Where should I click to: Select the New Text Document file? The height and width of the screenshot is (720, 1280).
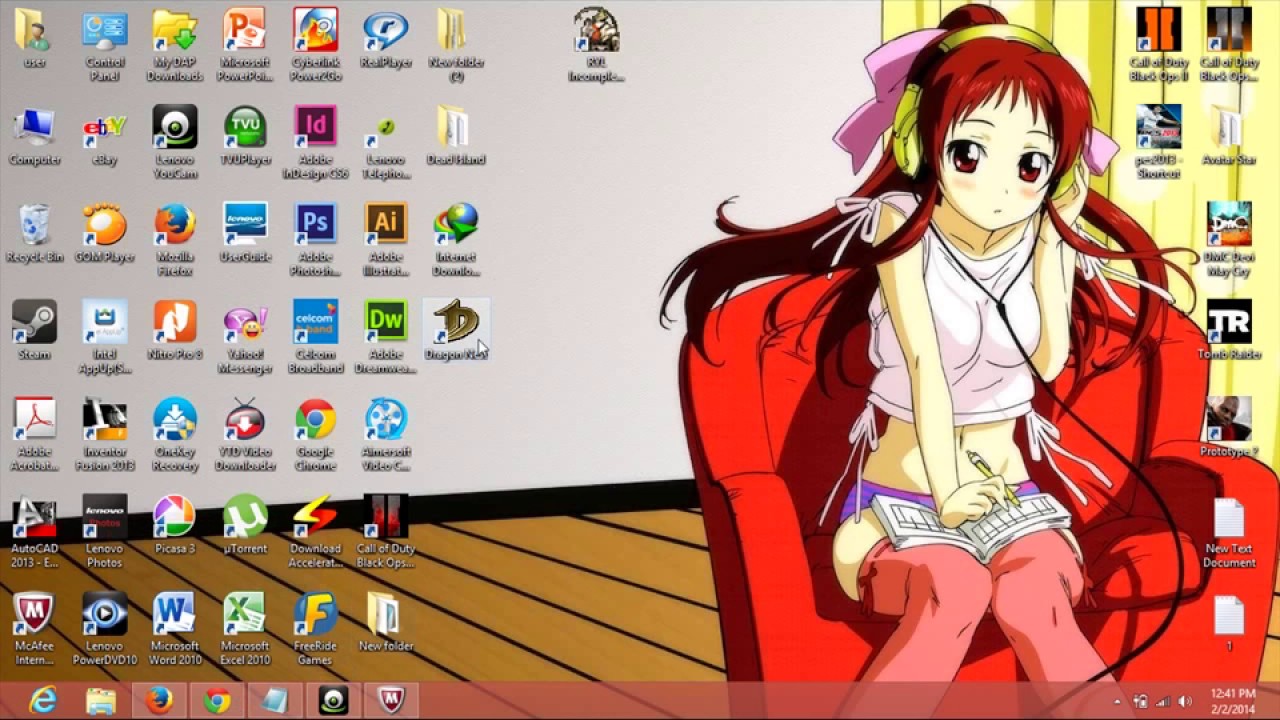pyautogui.click(x=1229, y=532)
